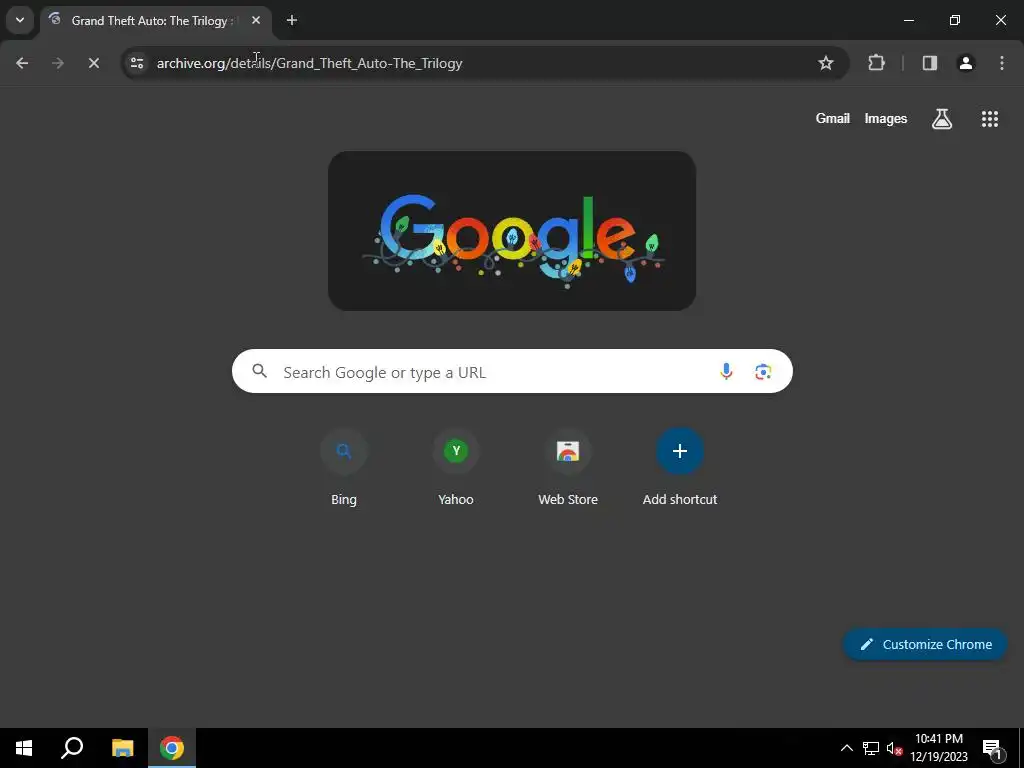Viewport: 1024px width, 768px height.
Task: Bookmark this page with the star
Action: click(x=825, y=63)
